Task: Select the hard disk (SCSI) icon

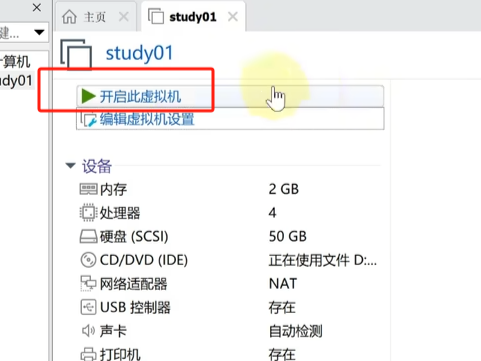Action: pos(88,236)
